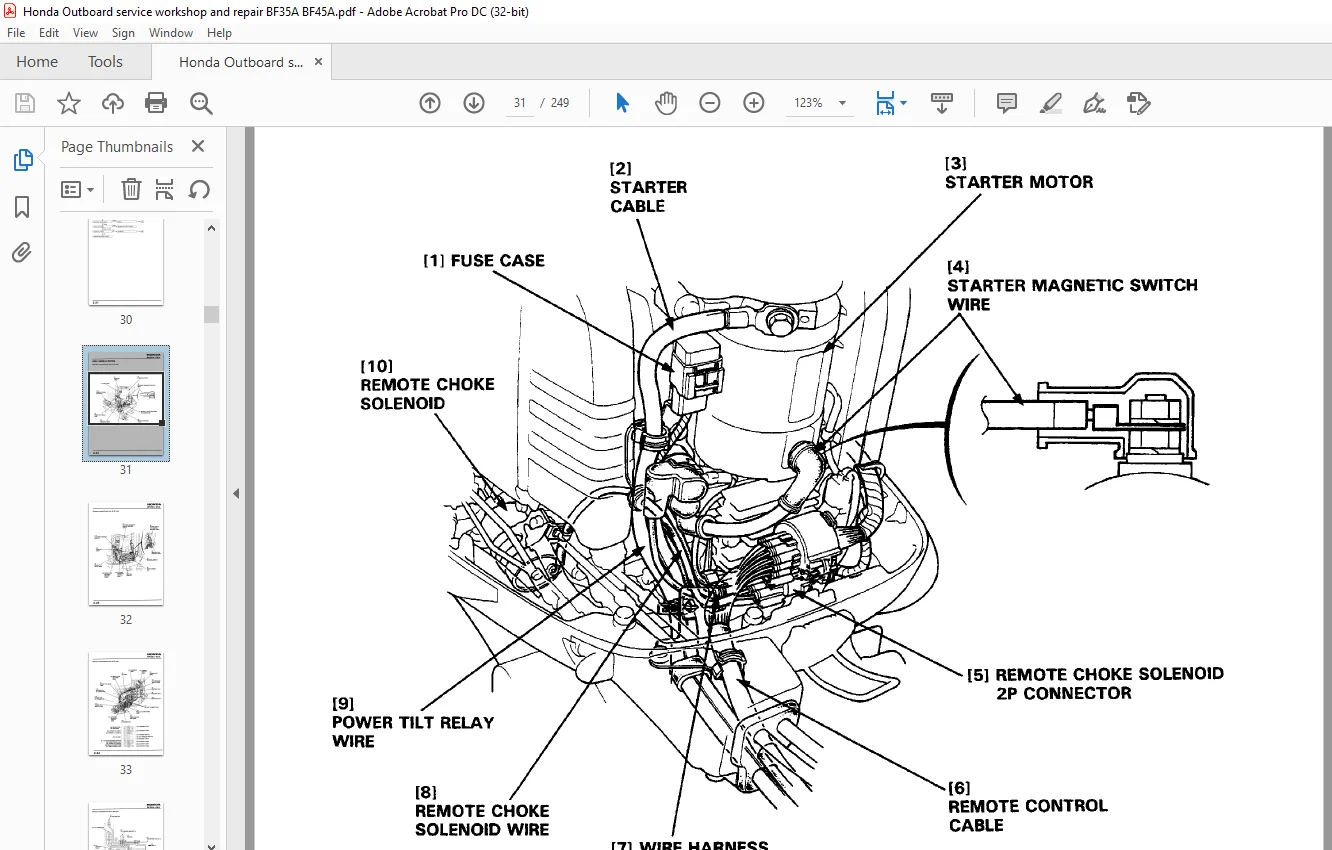Go to previous page arrow

coord(430,103)
